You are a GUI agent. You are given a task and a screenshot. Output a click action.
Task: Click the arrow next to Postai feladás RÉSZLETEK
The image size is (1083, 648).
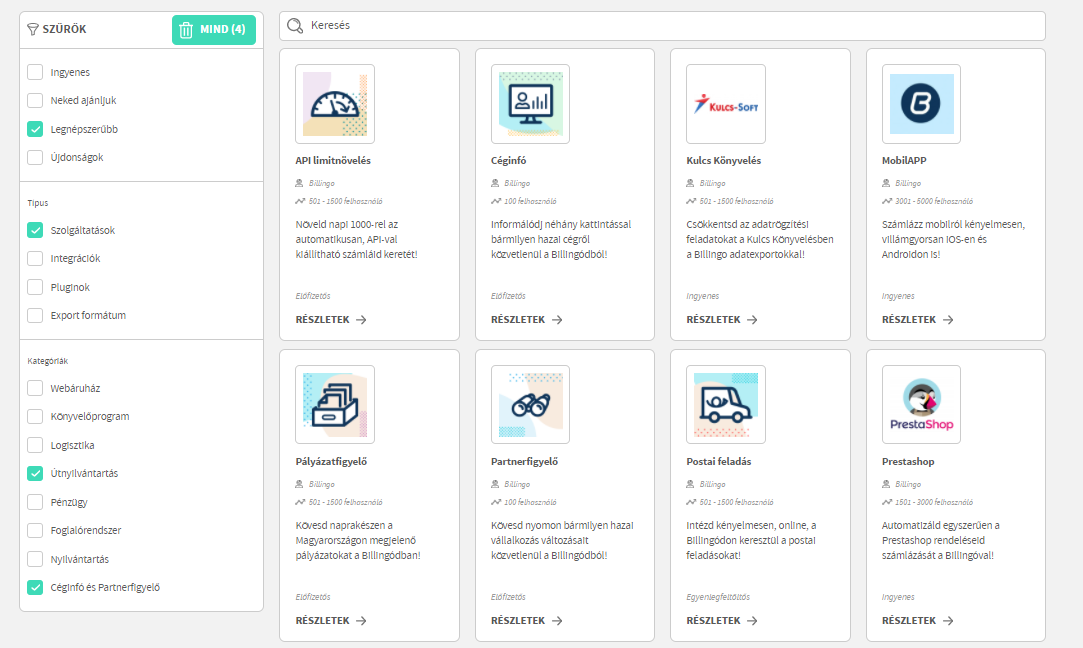pyautogui.click(x=752, y=621)
